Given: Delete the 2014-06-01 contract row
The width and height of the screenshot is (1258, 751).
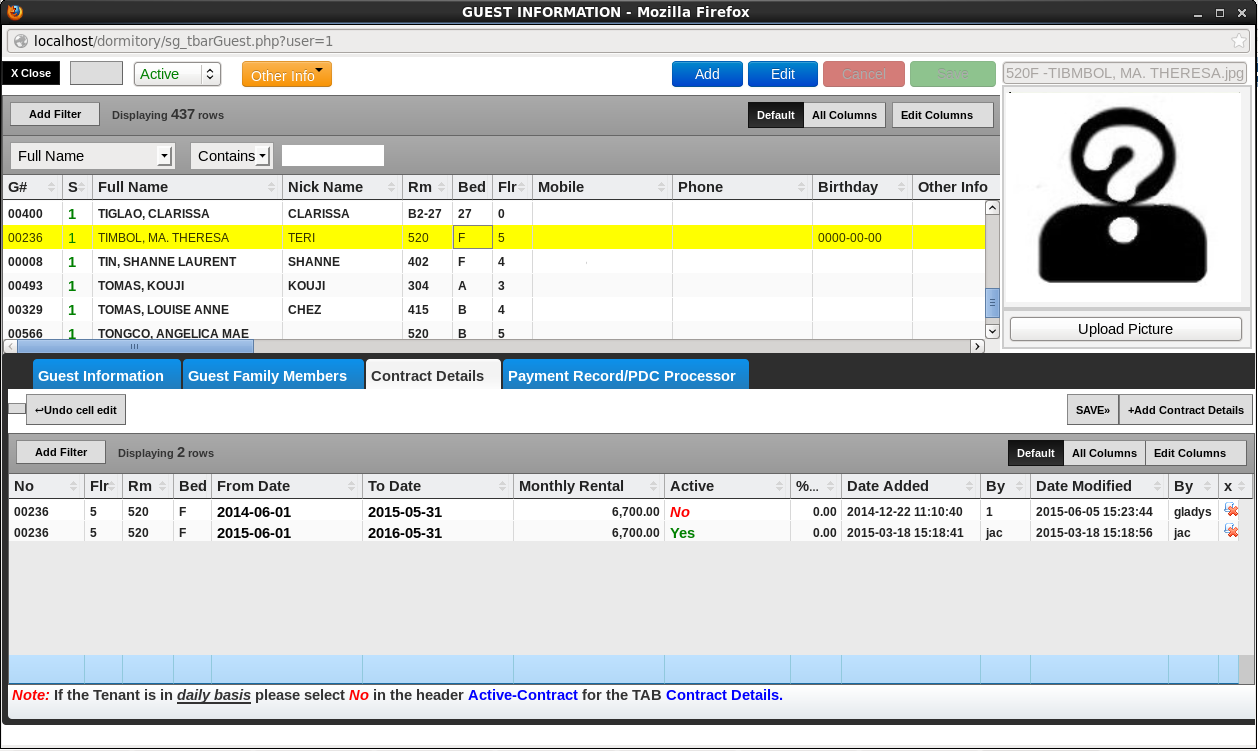Looking at the screenshot, I should click(1231, 510).
